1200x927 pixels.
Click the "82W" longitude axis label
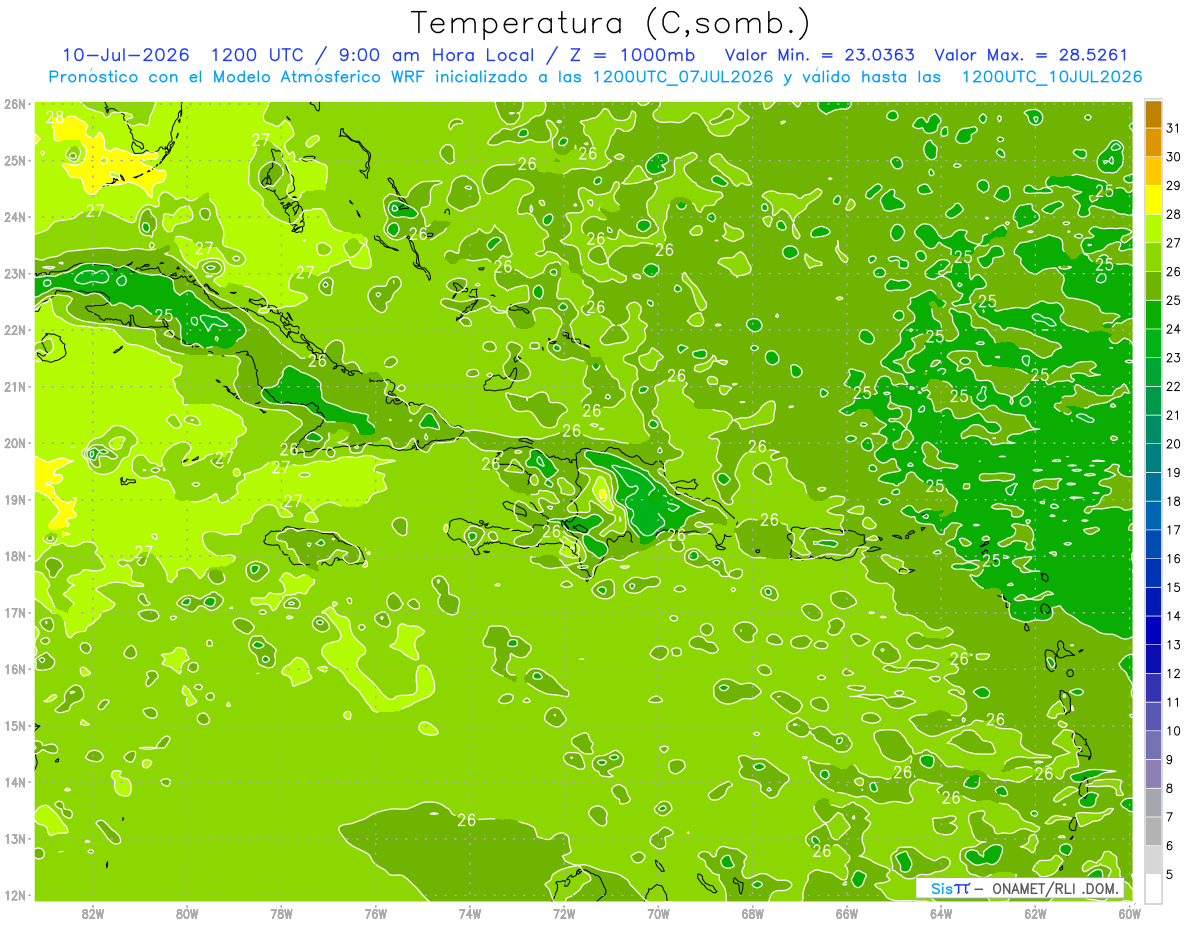(x=92, y=913)
